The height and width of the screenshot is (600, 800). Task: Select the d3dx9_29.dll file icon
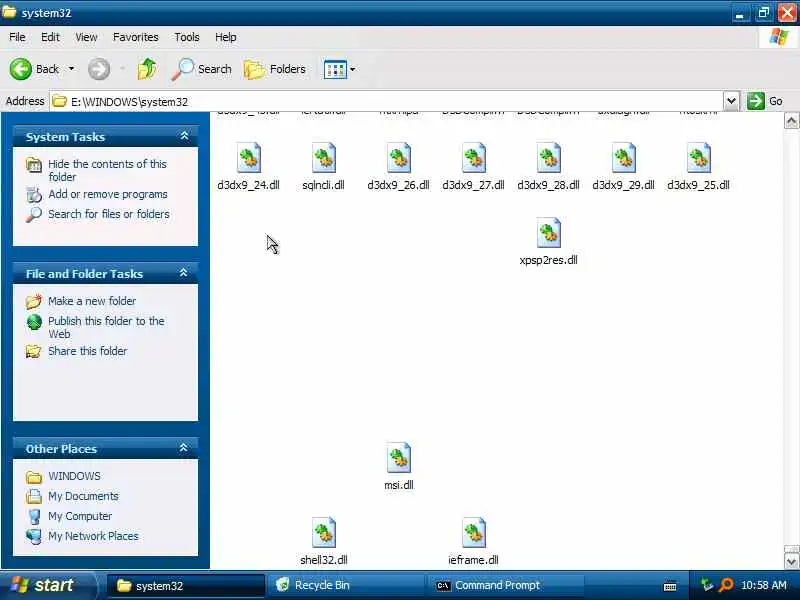[623, 158]
